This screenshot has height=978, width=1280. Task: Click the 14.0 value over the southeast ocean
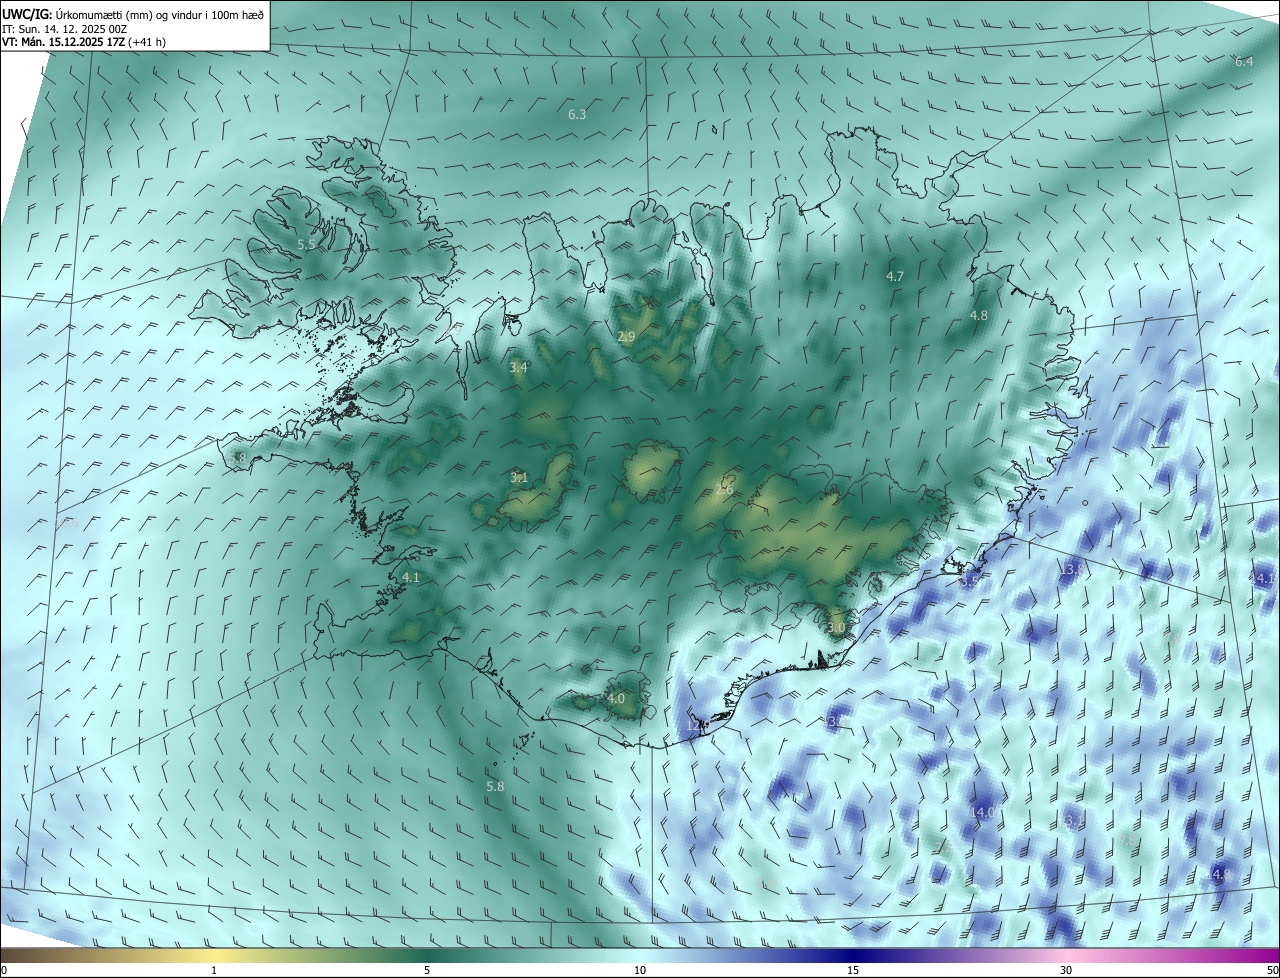983,813
